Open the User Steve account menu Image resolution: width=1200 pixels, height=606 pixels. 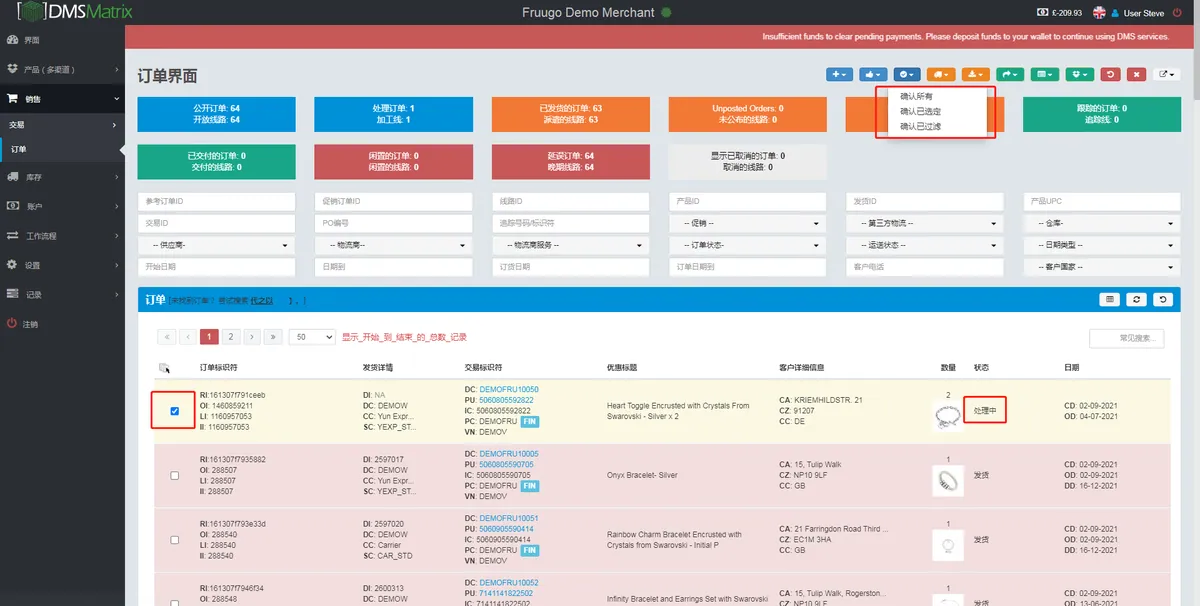tap(1139, 13)
